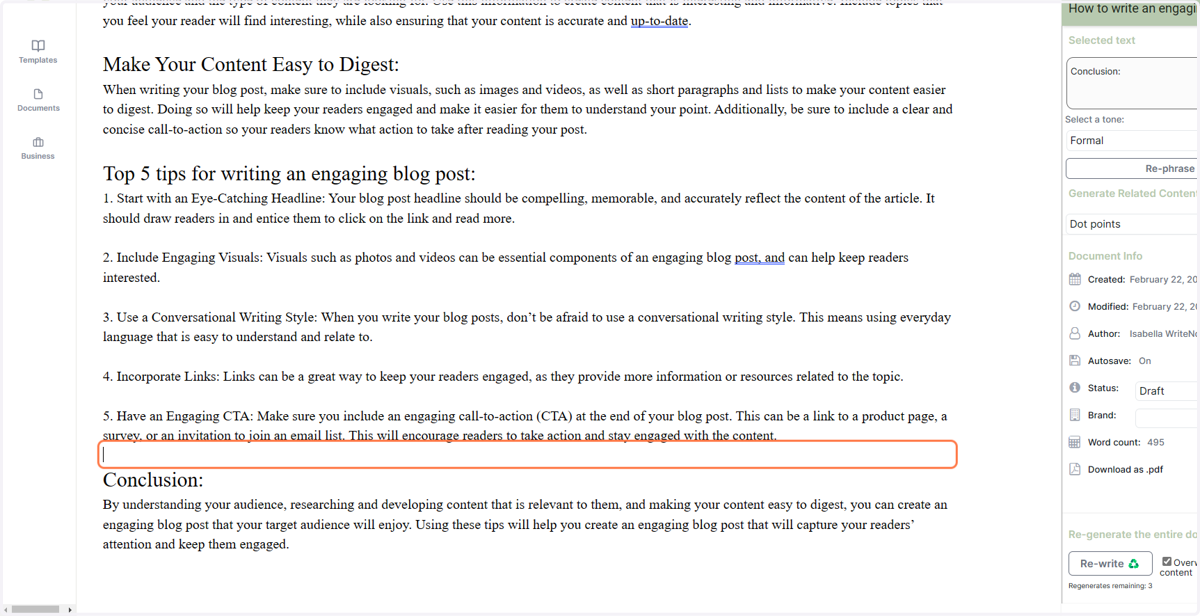Viewport: 1200px width, 616px height.
Task: Open the Business sidebar section
Action: [38, 148]
